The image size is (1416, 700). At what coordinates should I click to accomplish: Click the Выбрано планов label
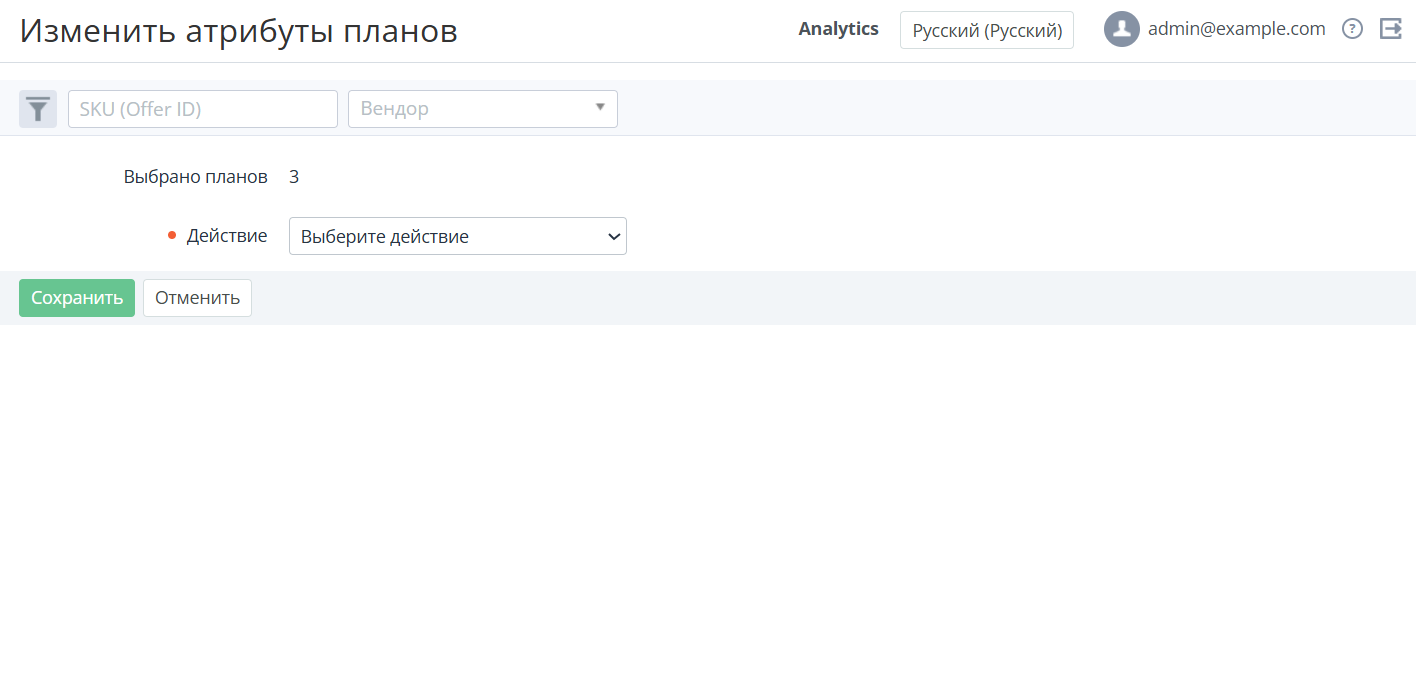click(196, 177)
